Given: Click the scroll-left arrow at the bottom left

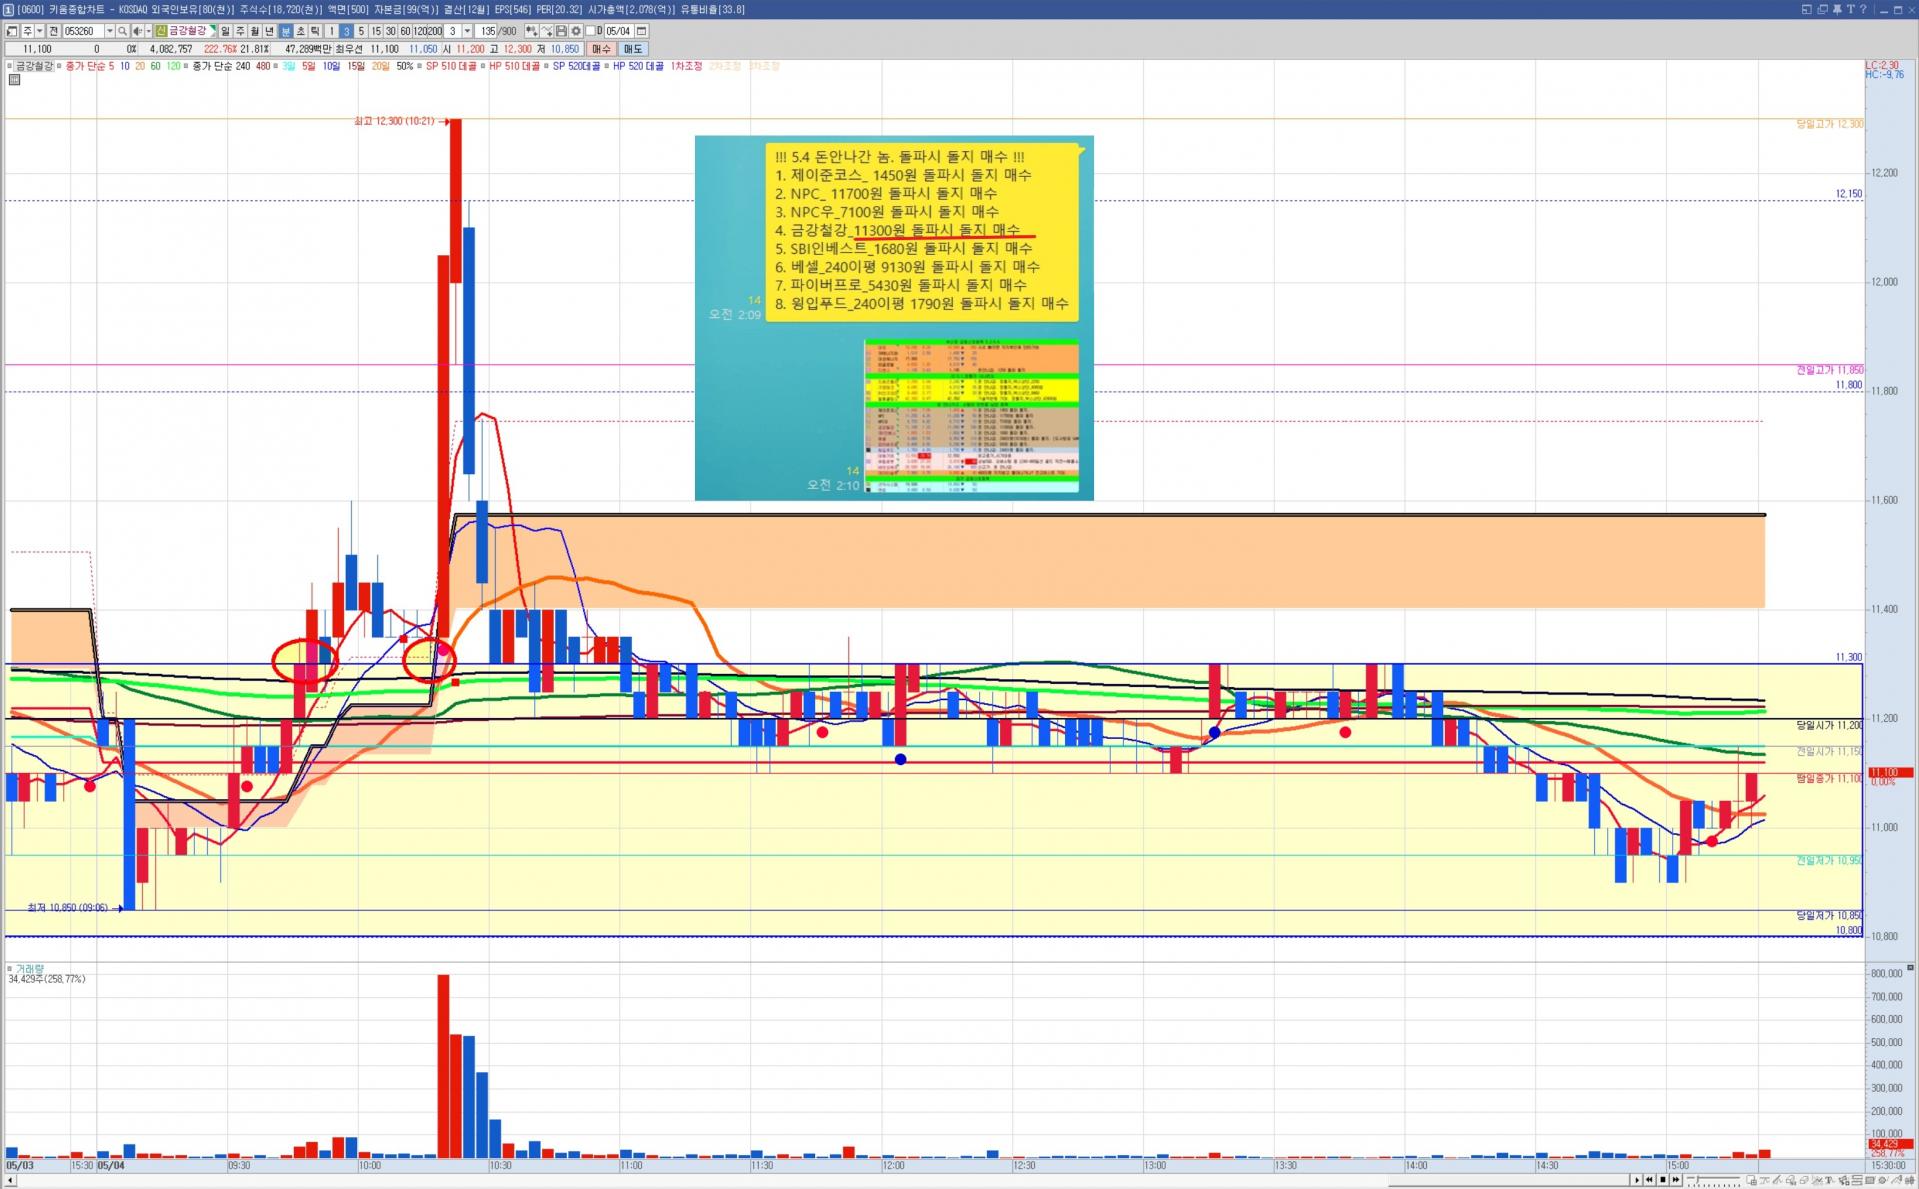Looking at the screenshot, I should [10, 1181].
